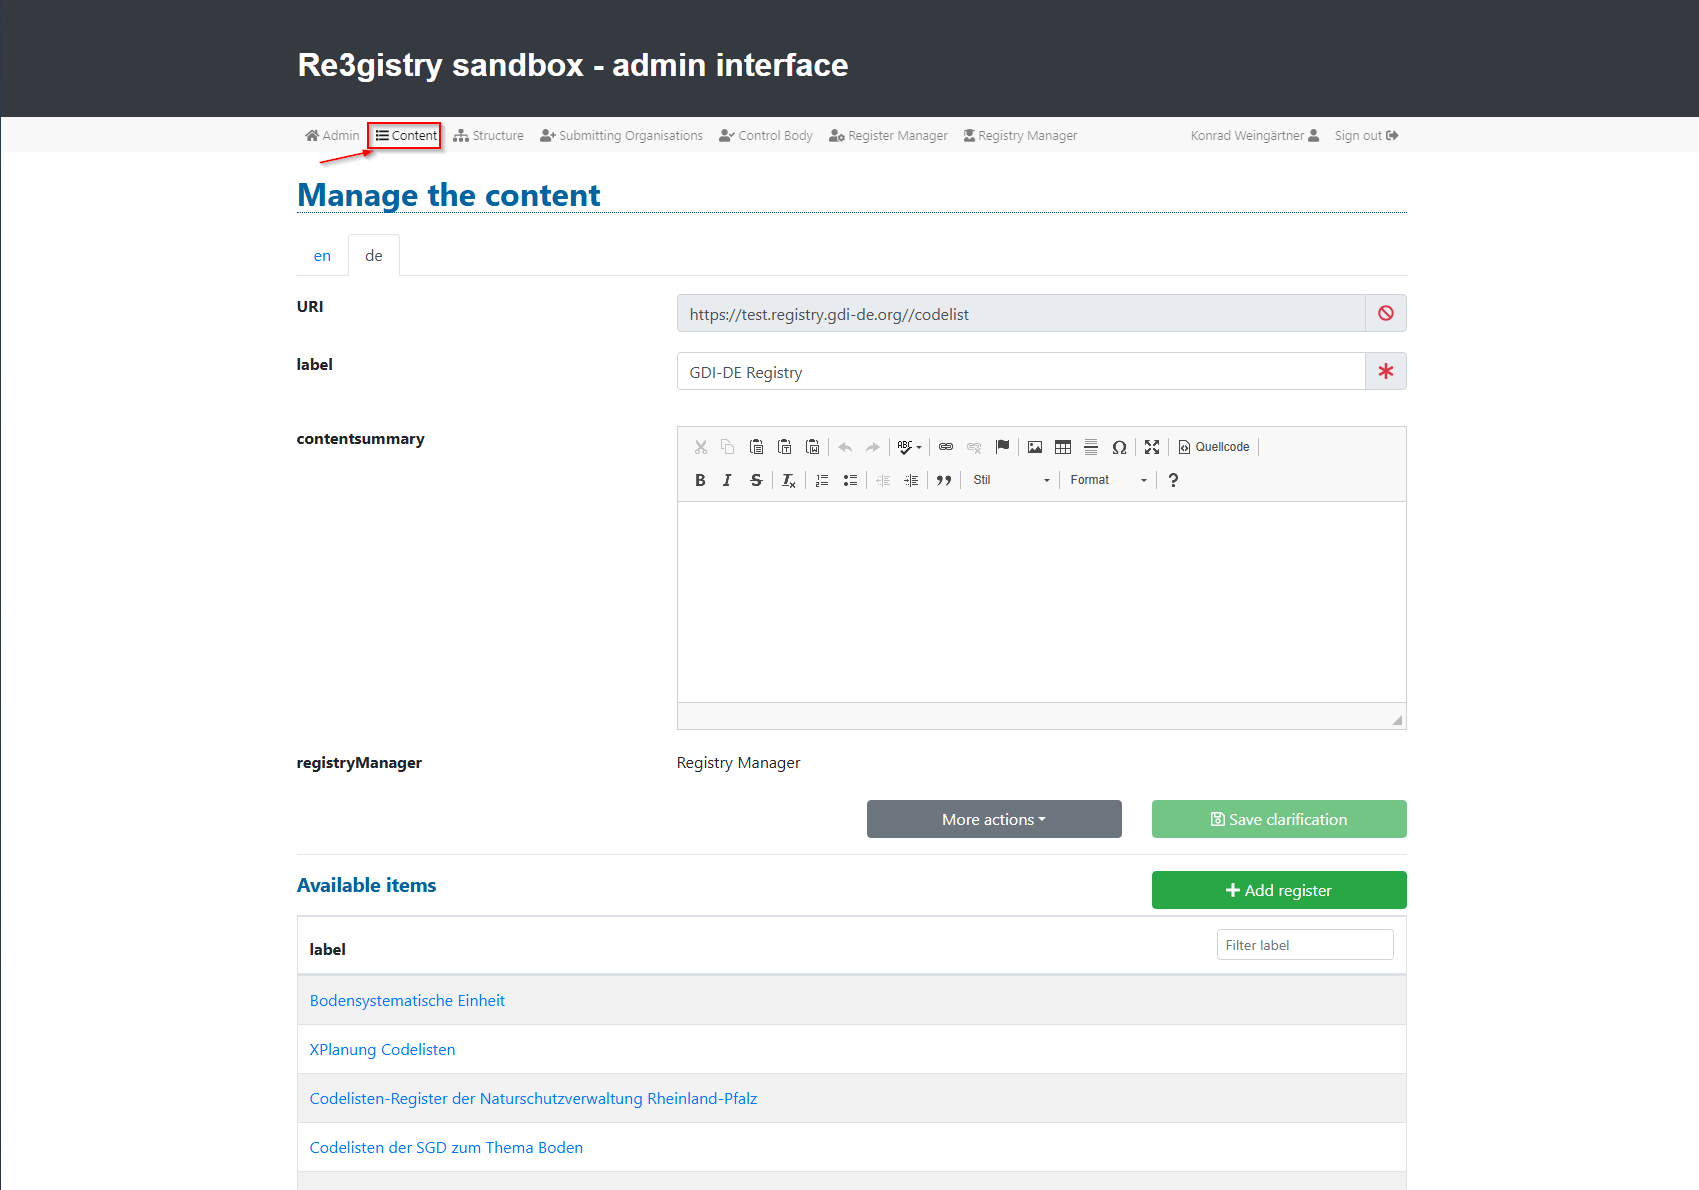Toggle Quellcode source view
Viewport: 1699px width, 1190px height.
(x=1214, y=447)
